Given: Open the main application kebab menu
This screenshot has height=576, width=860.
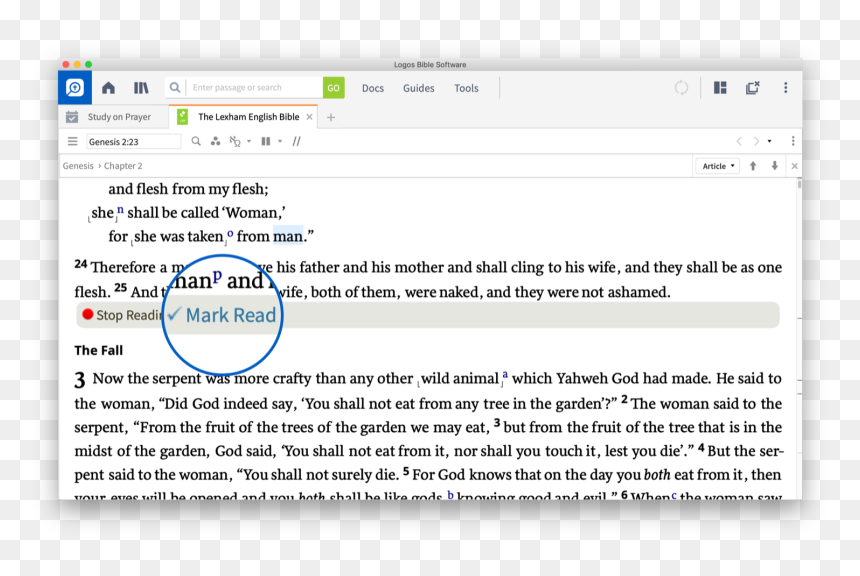Looking at the screenshot, I should point(785,88).
